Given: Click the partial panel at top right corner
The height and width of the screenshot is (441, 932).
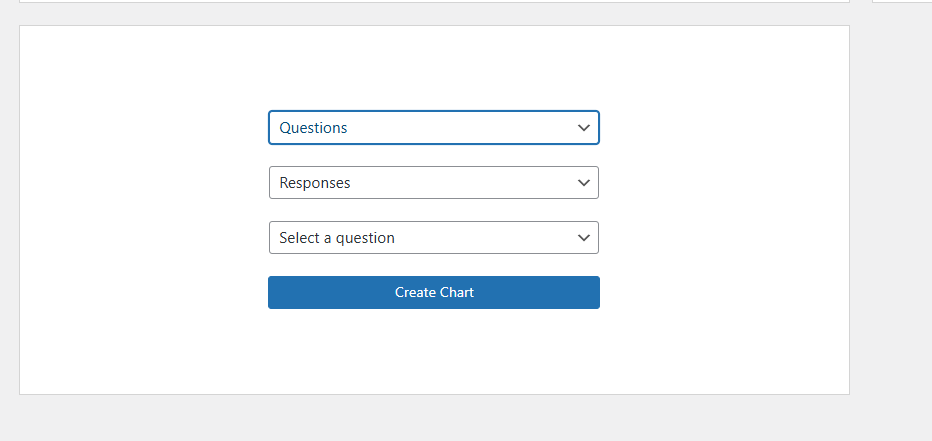Looking at the screenshot, I should click(902, 1).
